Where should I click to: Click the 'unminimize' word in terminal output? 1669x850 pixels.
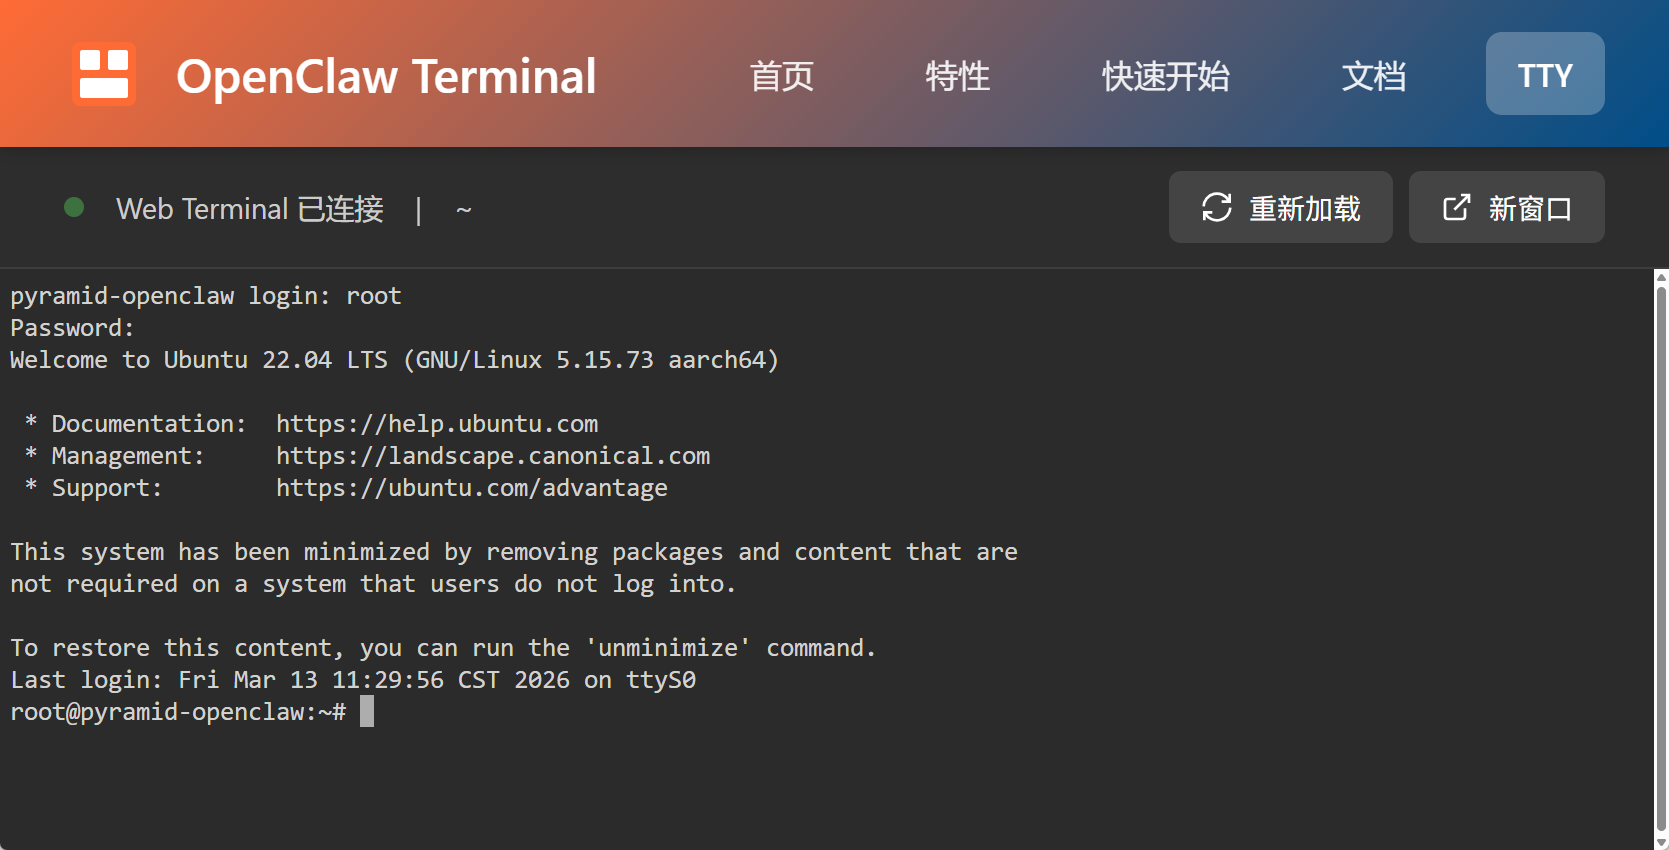[668, 648]
